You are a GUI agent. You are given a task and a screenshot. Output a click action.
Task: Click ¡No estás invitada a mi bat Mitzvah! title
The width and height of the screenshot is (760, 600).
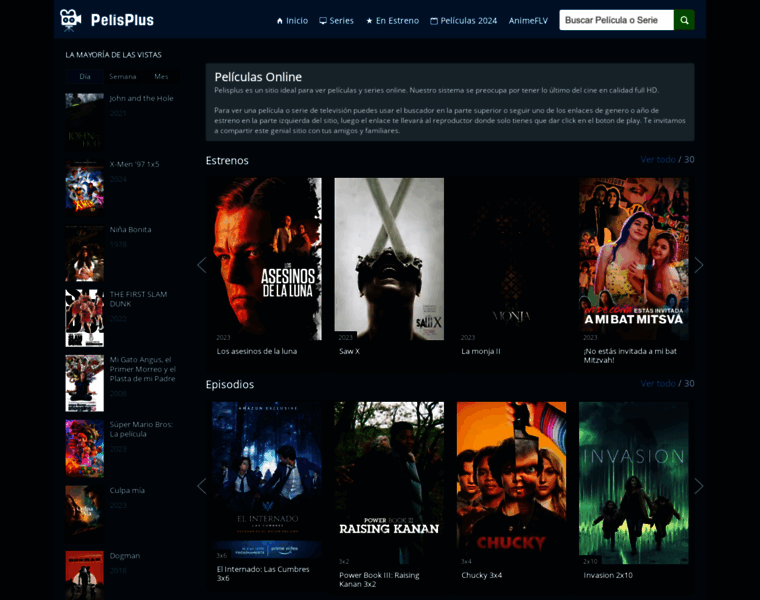[x=630, y=355]
